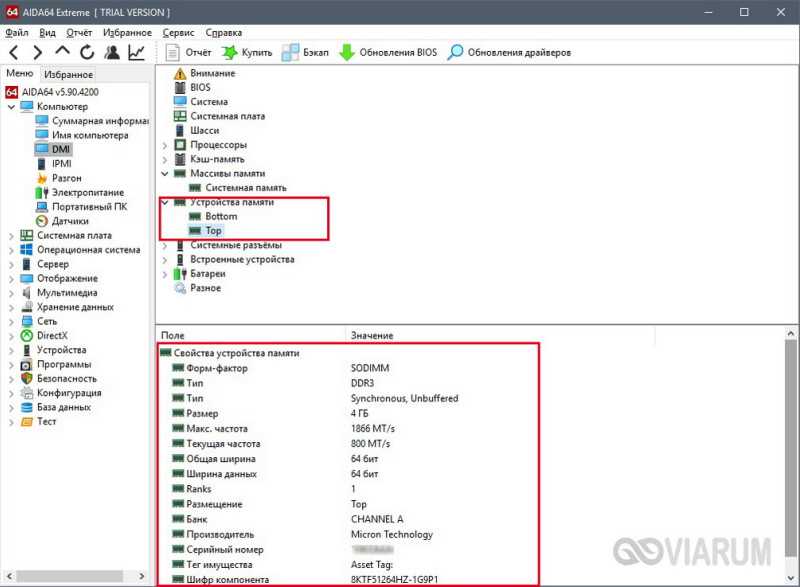The height and width of the screenshot is (587, 800).
Task: Select Системная память item
Action: click(x=238, y=188)
